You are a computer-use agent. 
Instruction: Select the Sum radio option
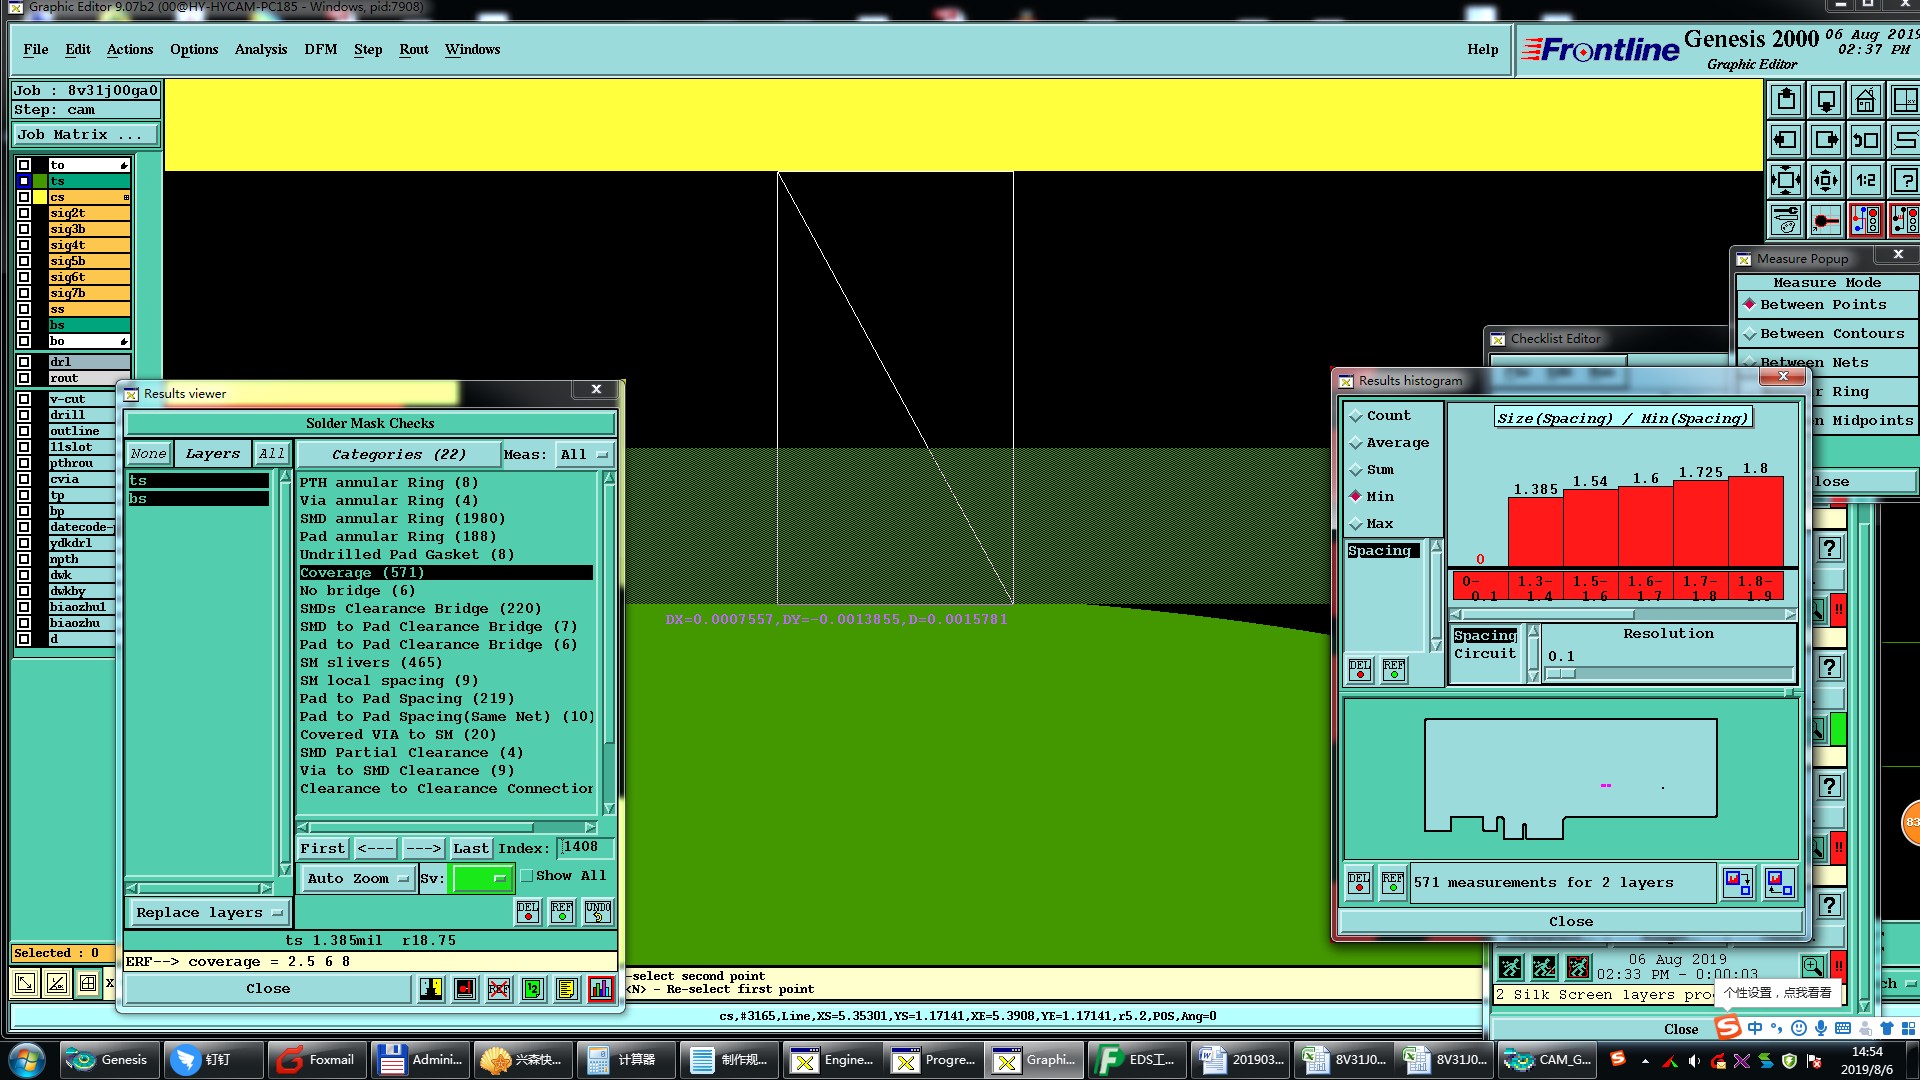click(x=1357, y=470)
